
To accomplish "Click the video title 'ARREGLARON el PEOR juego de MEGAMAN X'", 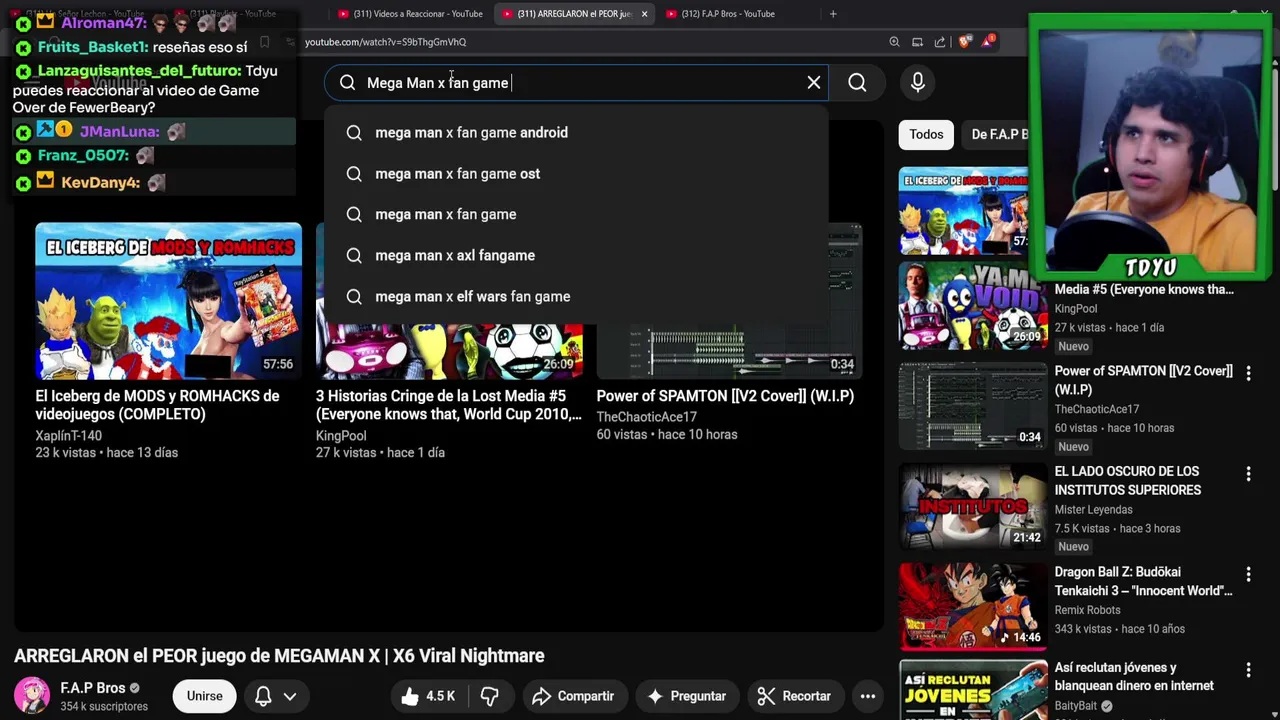I will click(x=279, y=656).
